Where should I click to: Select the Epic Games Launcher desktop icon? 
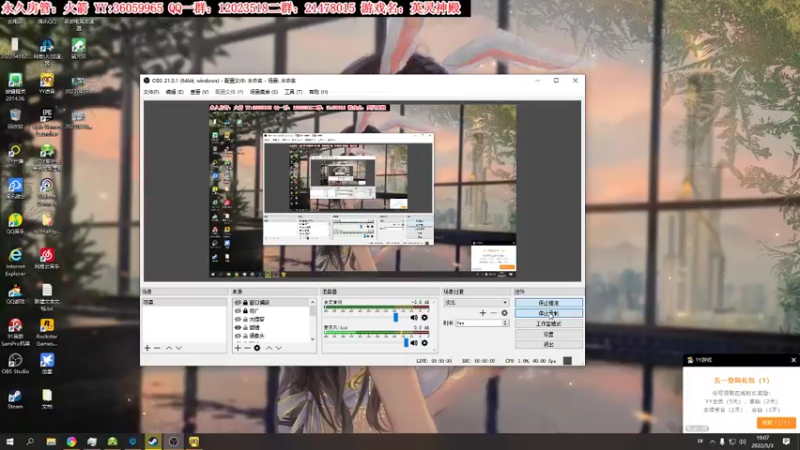click(x=47, y=122)
